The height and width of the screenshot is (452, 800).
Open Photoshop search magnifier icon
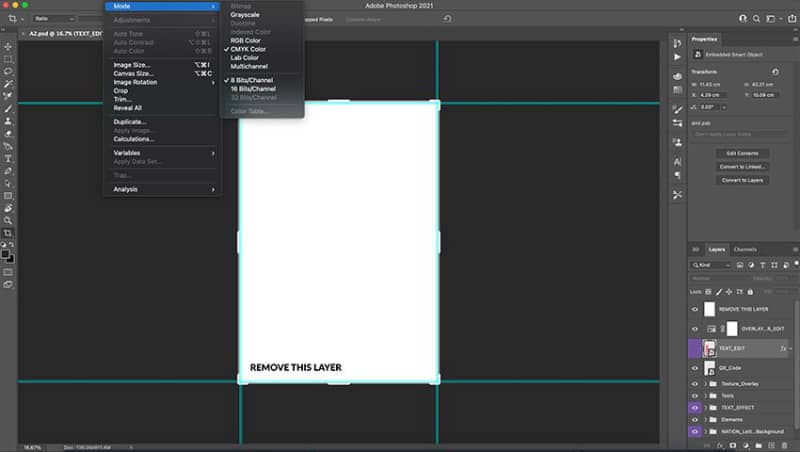756,19
